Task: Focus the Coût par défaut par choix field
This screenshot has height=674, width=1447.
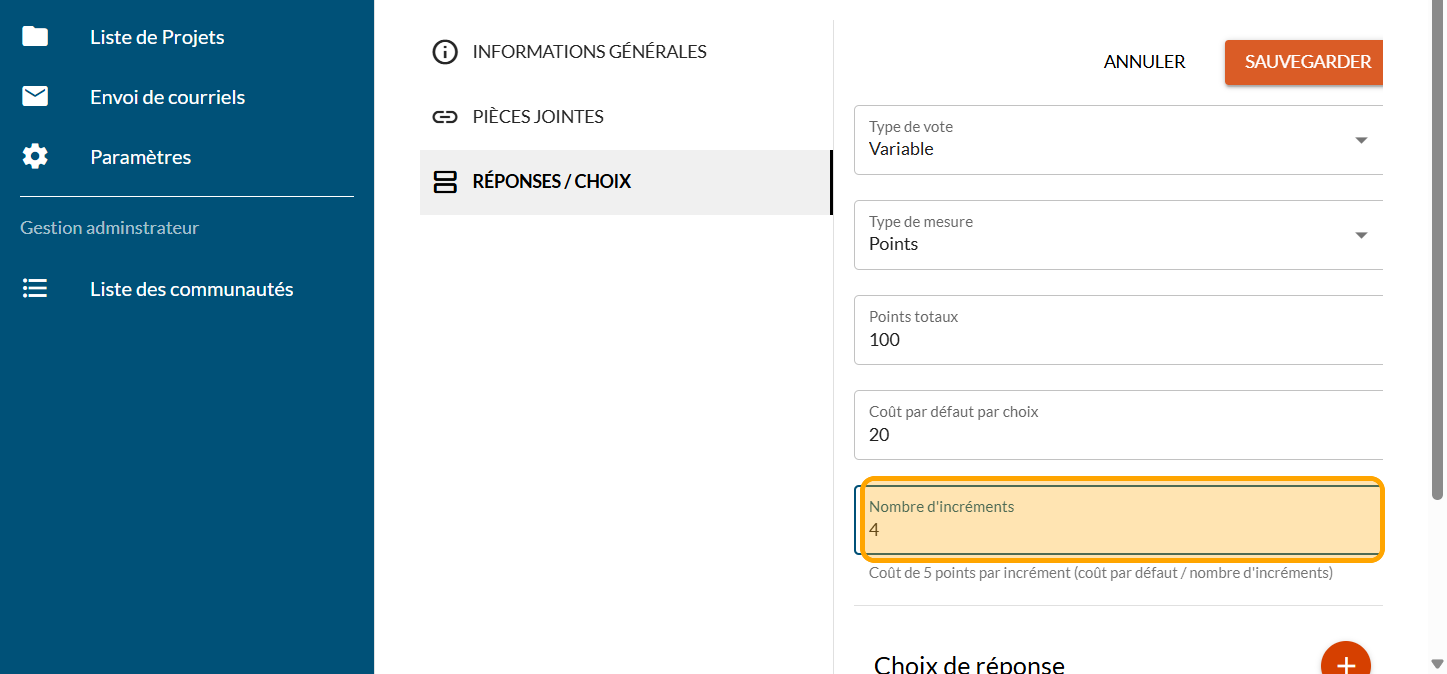Action: (1118, 435)
